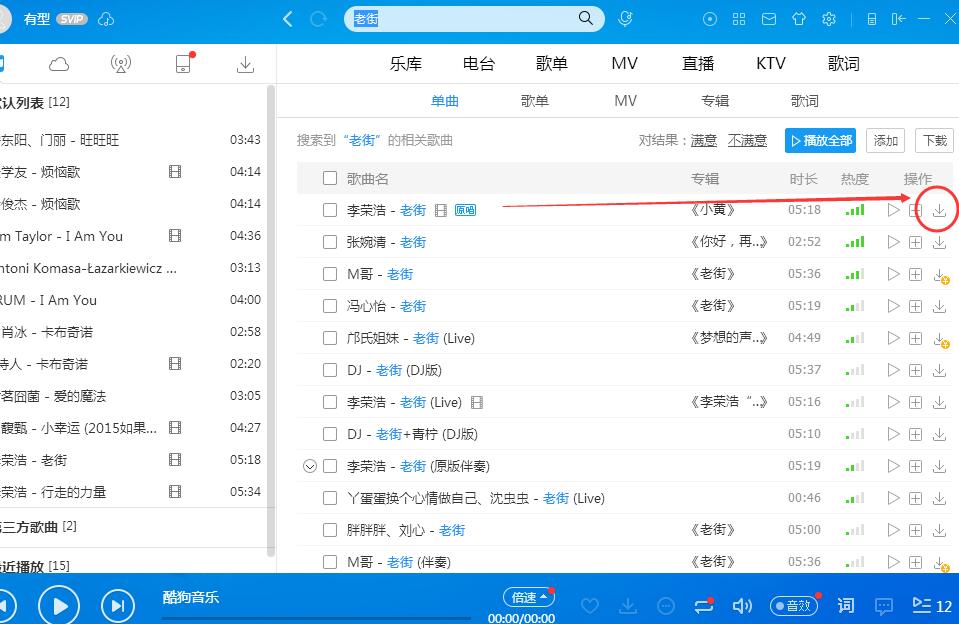The width and height of the screenshot is (959, 624).
Task: Download DJ - 老街 (DJ版) with duration 05:37
Action: click(x=939, y=370)
